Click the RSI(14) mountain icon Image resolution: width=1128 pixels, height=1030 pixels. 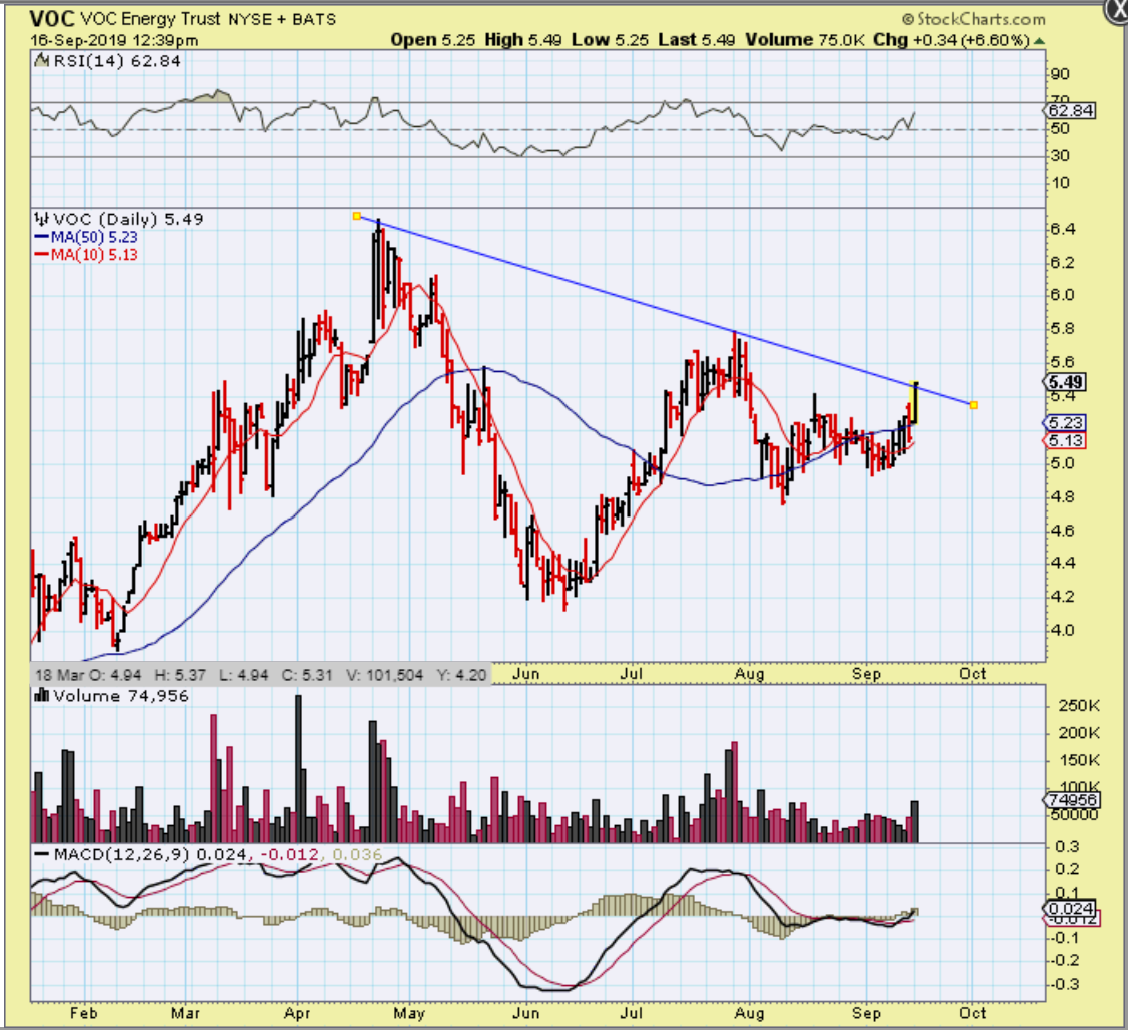click(42, 61)
